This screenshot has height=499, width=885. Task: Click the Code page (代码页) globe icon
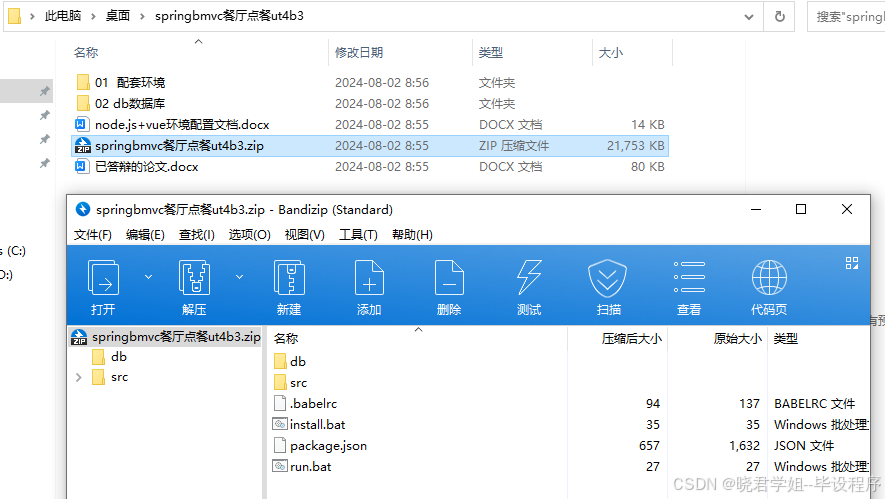point(769,277)
